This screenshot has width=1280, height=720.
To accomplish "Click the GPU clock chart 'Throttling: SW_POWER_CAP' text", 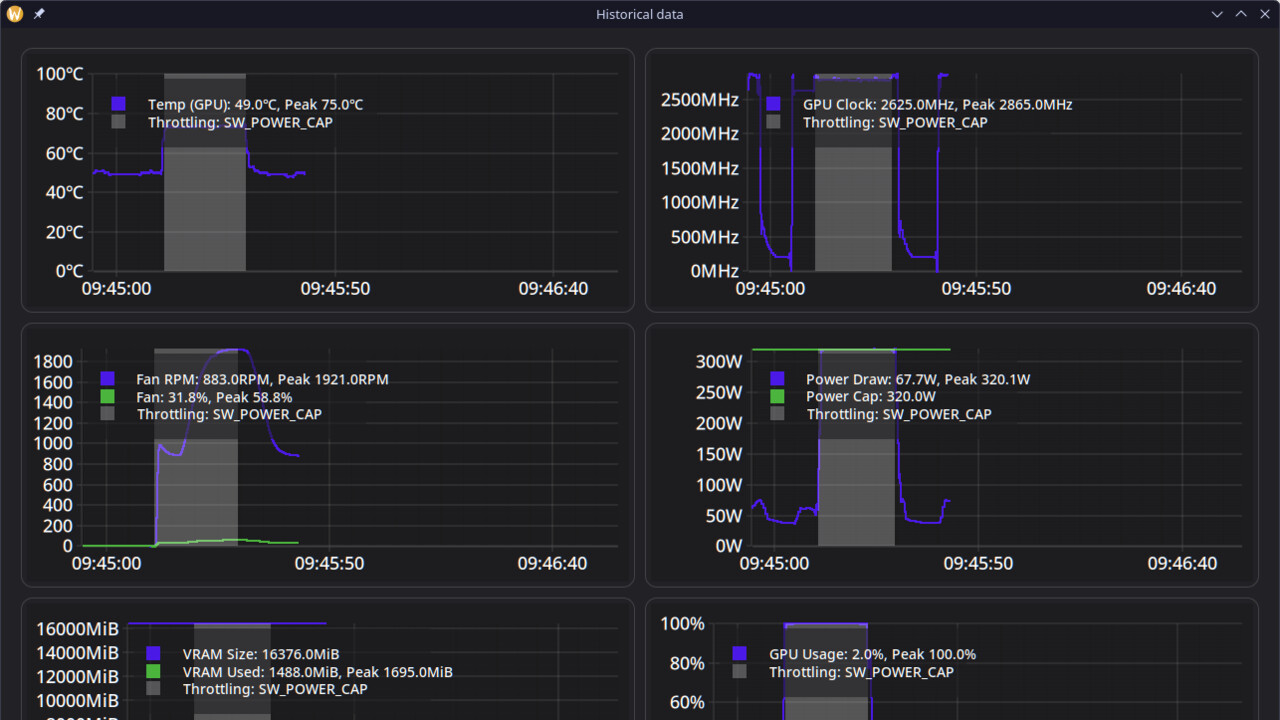I will pos(895,122).
